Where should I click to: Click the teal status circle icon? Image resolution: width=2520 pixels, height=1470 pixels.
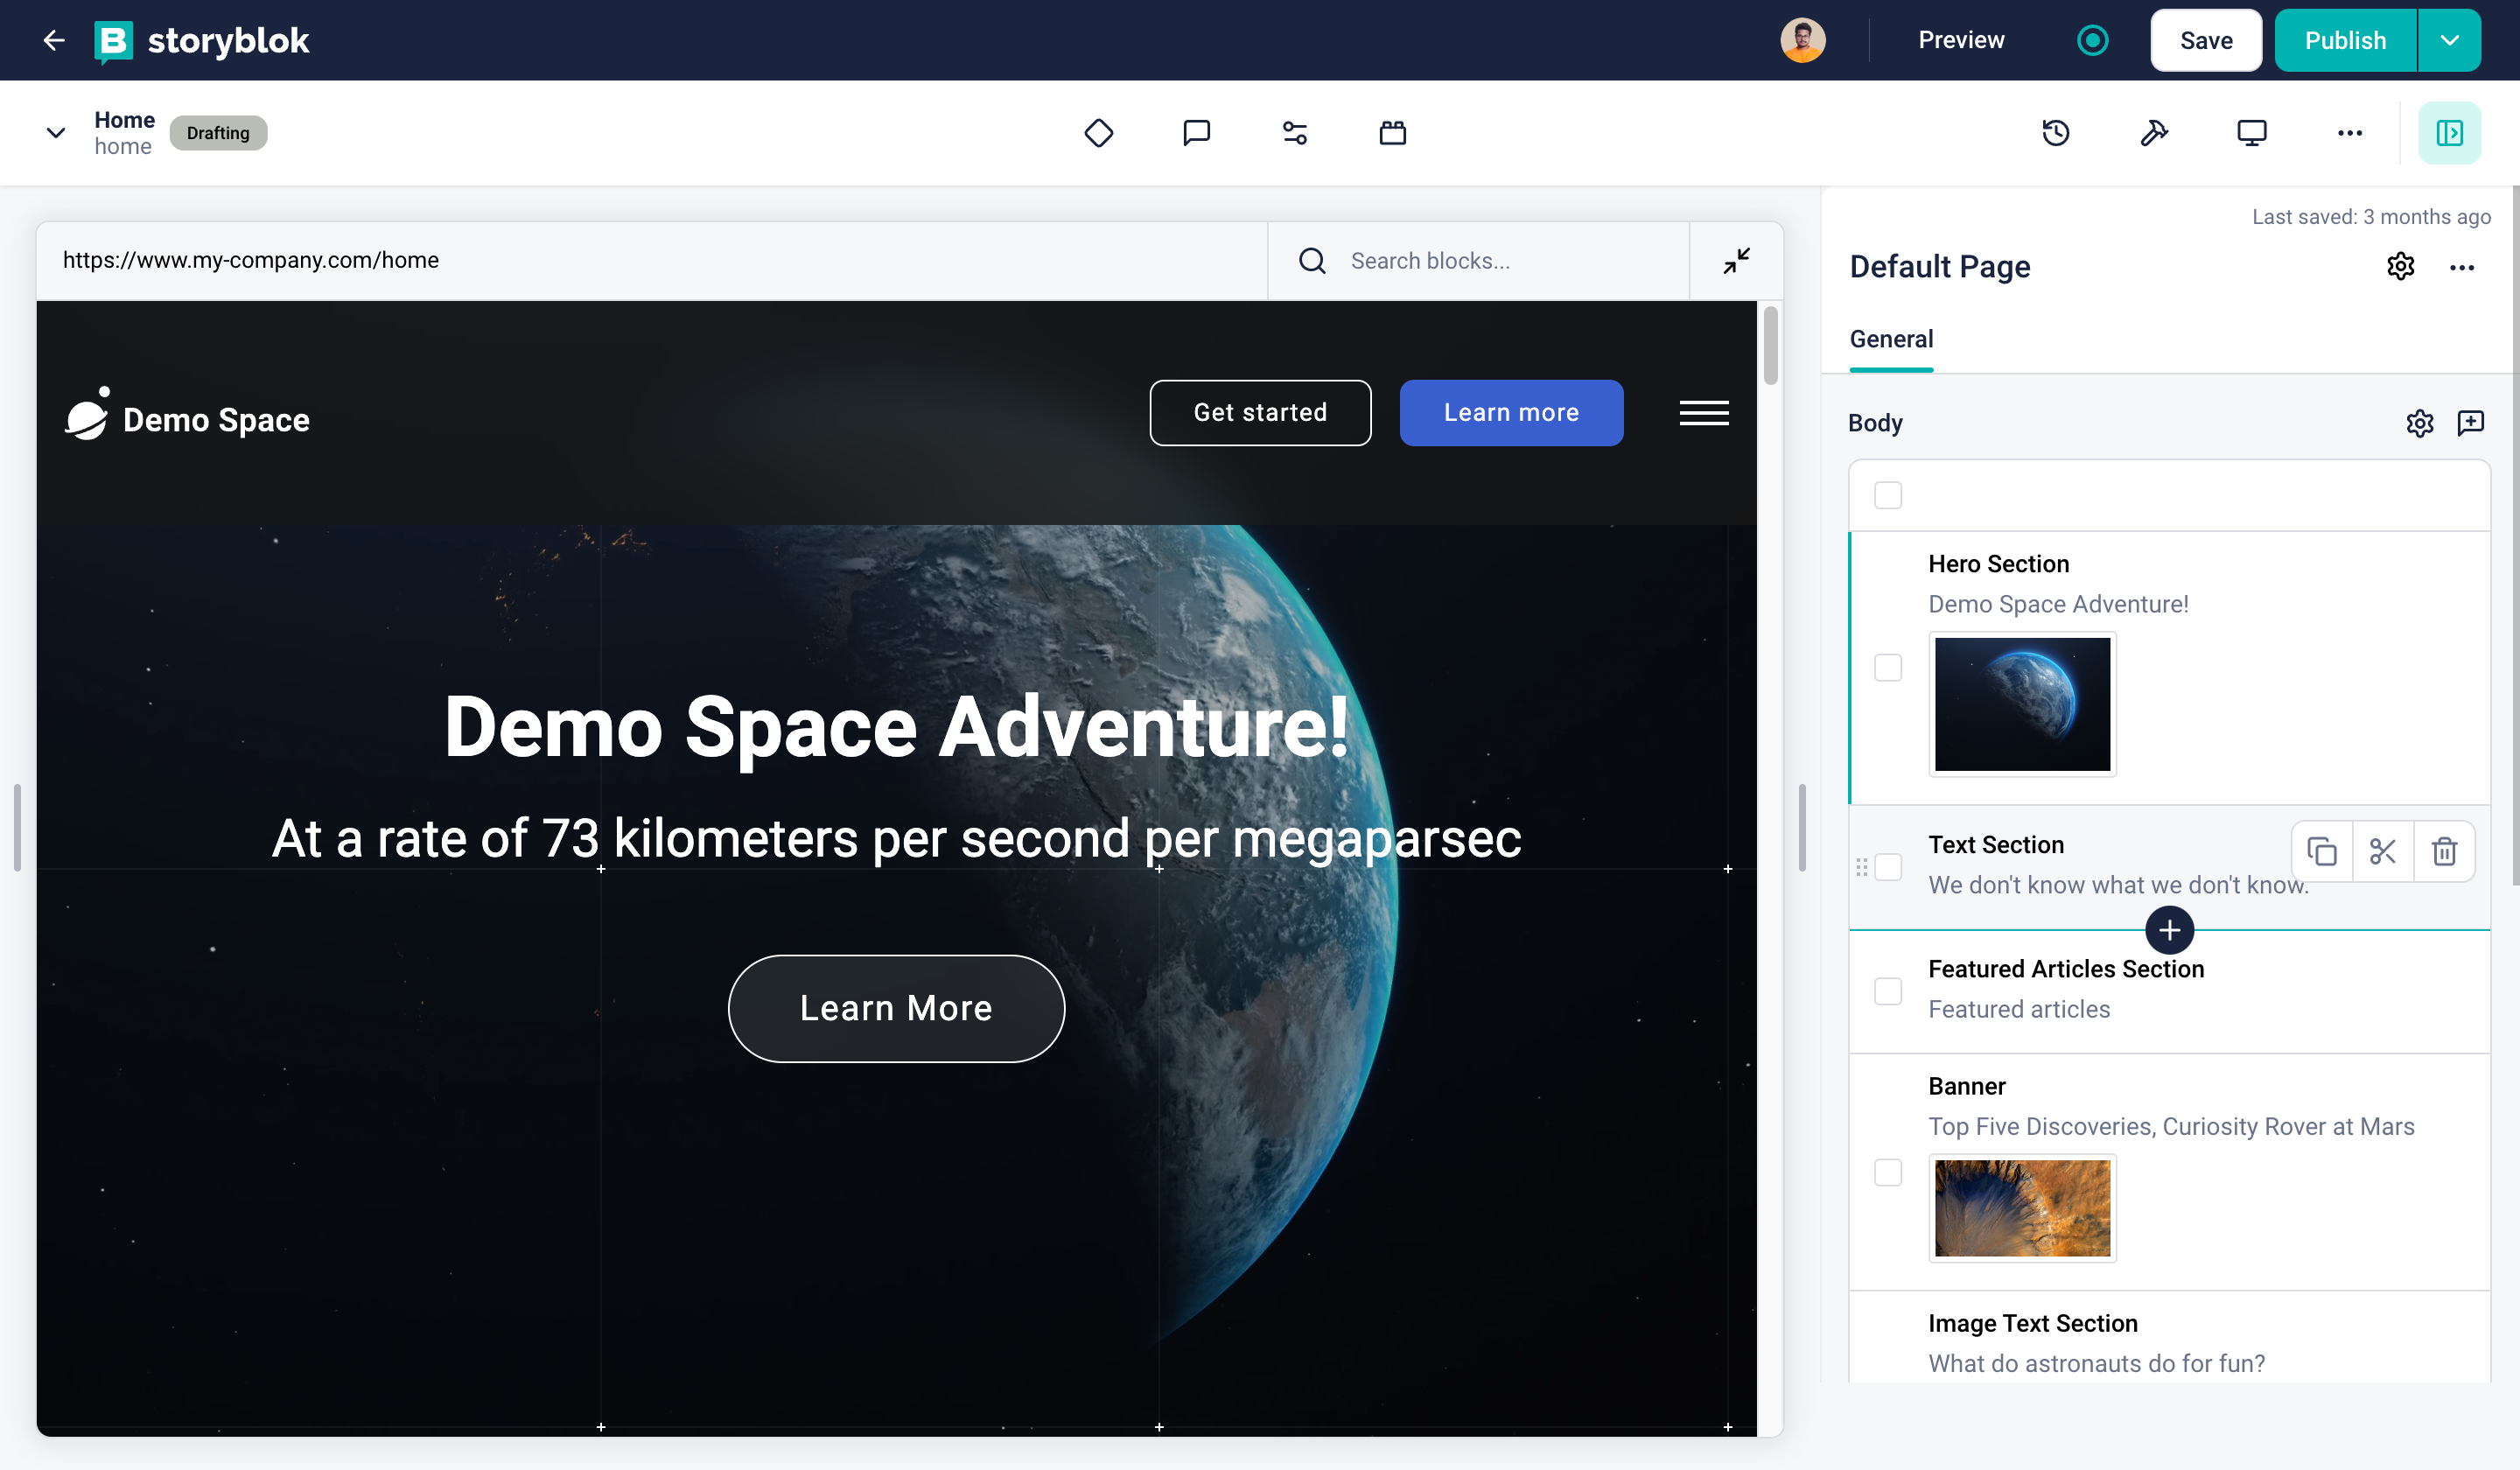(x=2092, y=40)
